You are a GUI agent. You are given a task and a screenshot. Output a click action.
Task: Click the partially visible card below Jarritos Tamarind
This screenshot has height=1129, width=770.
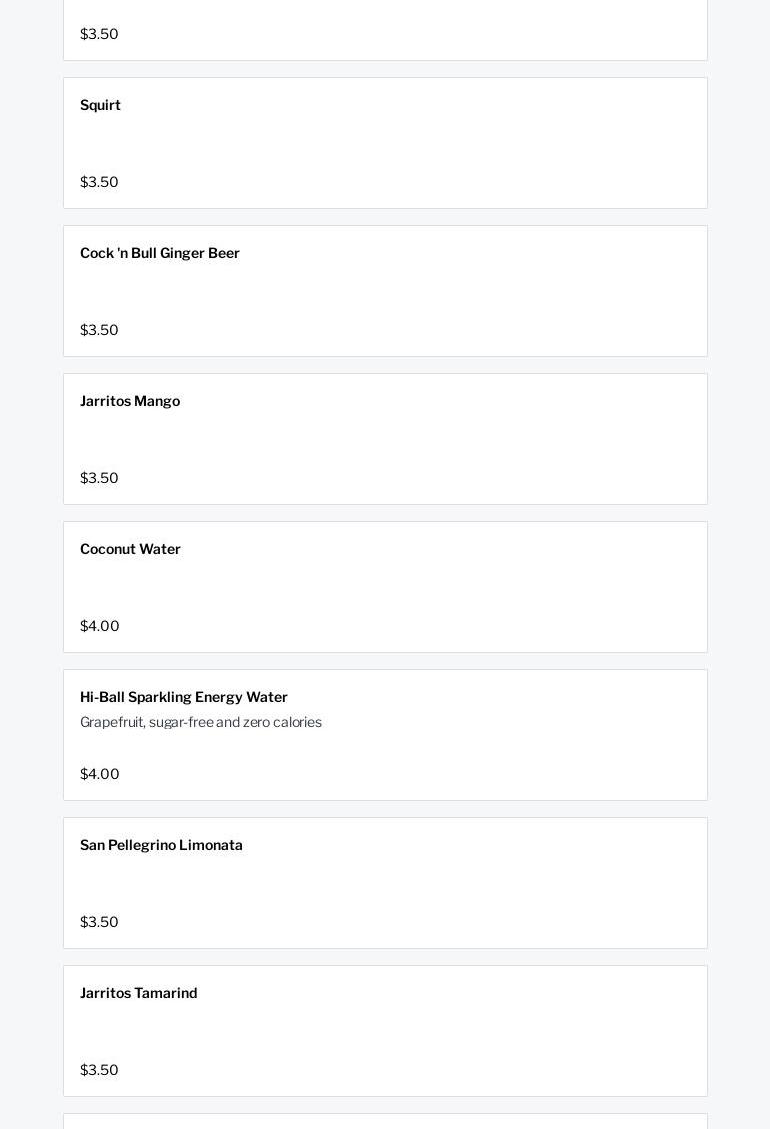[385, 1122]
